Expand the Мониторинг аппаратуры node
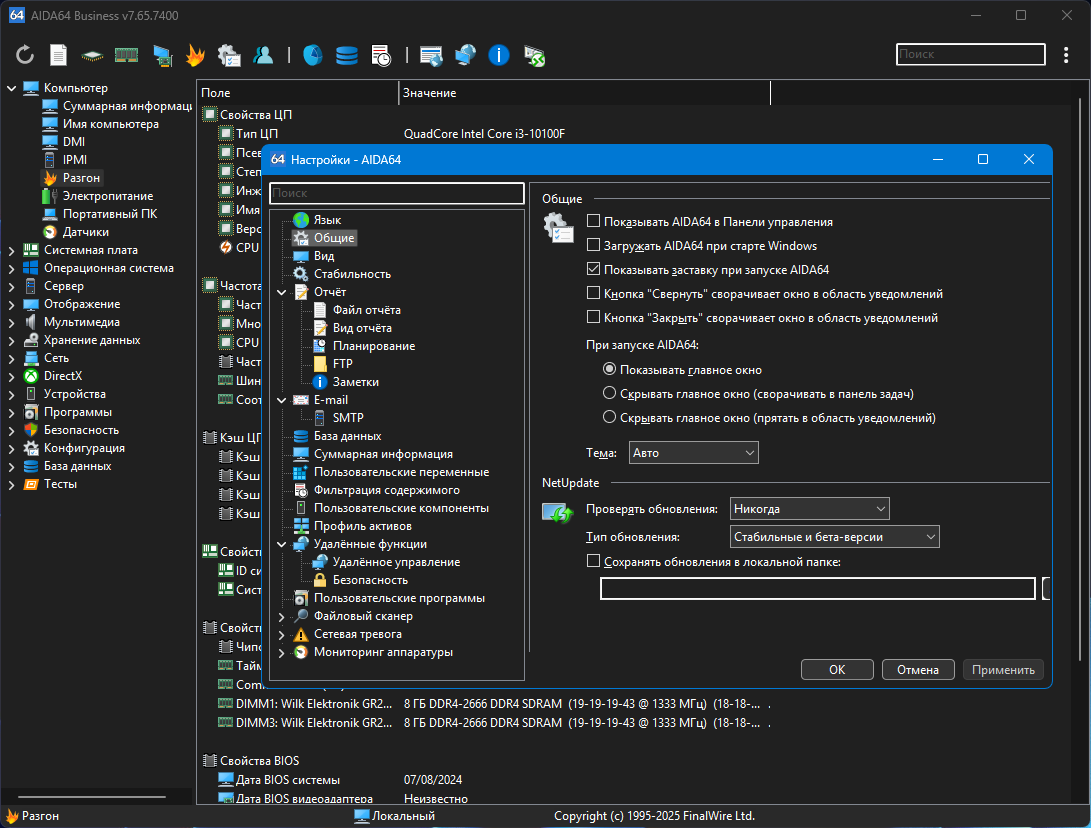1091x828 pixels. [282, 653]
